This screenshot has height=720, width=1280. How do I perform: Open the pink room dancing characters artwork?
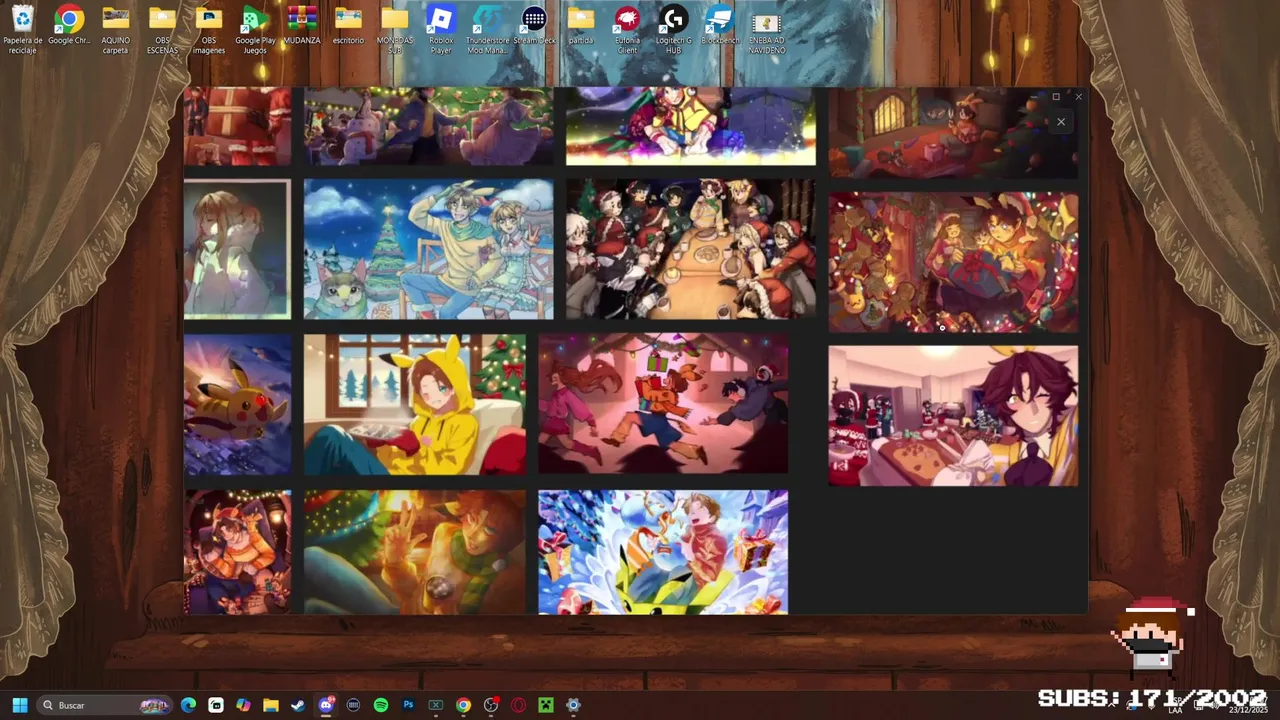point(663,404)
